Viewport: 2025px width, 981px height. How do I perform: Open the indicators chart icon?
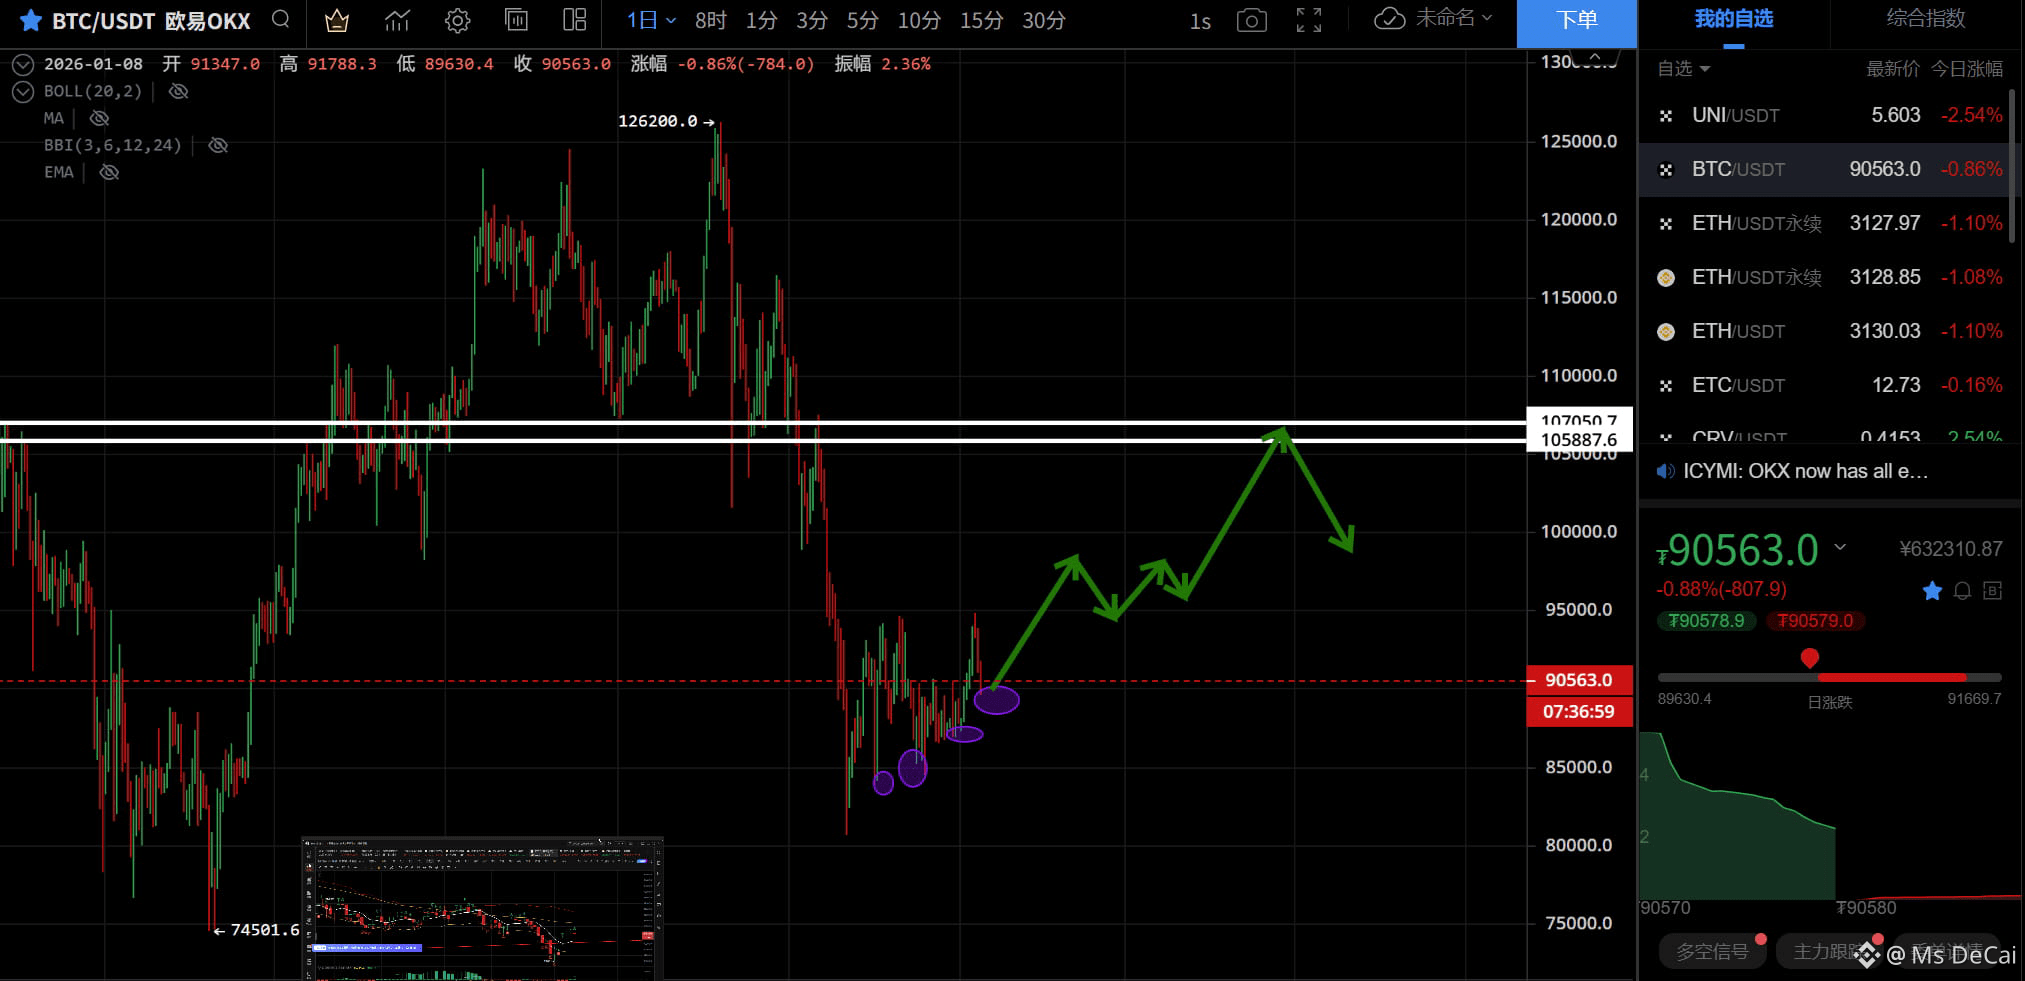tap(397, 20)
